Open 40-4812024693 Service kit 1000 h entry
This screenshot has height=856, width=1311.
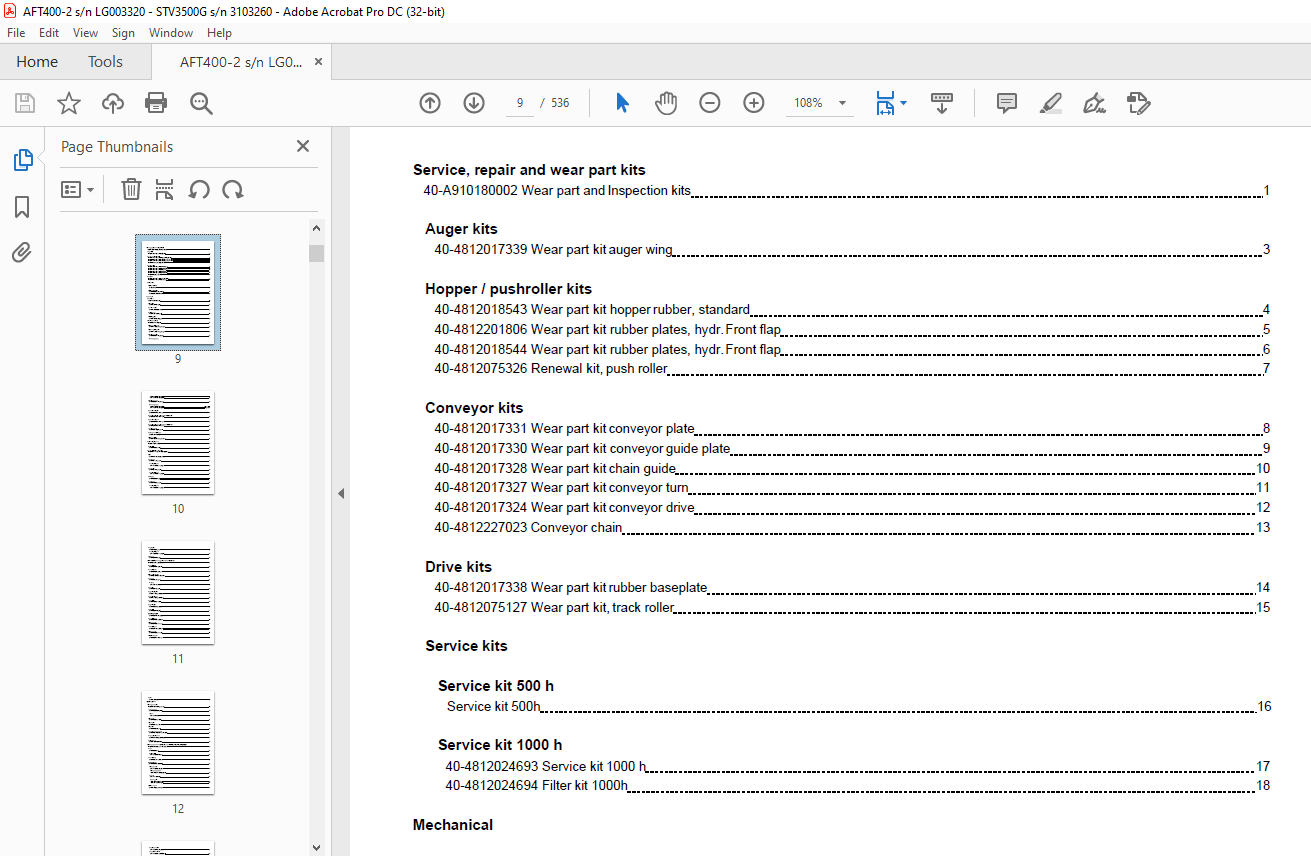(x=858, y=766)
